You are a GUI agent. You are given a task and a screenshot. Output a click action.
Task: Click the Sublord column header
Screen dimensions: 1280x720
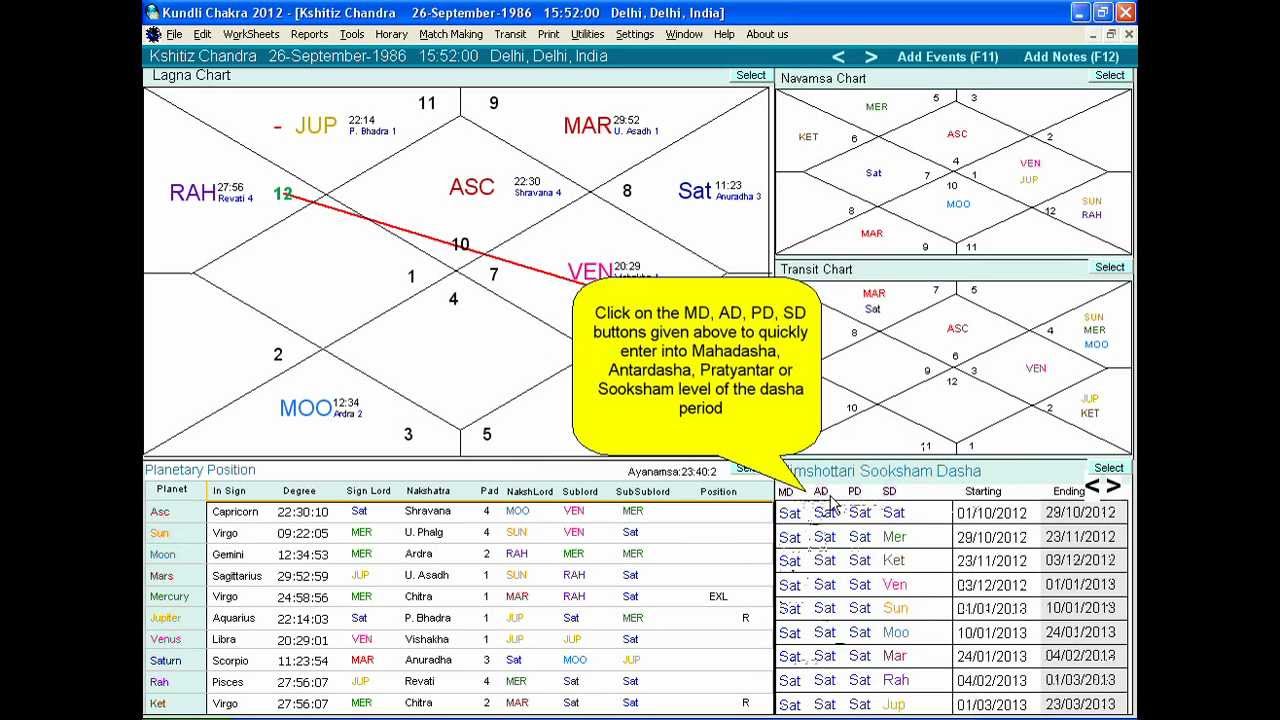point(580,491)
